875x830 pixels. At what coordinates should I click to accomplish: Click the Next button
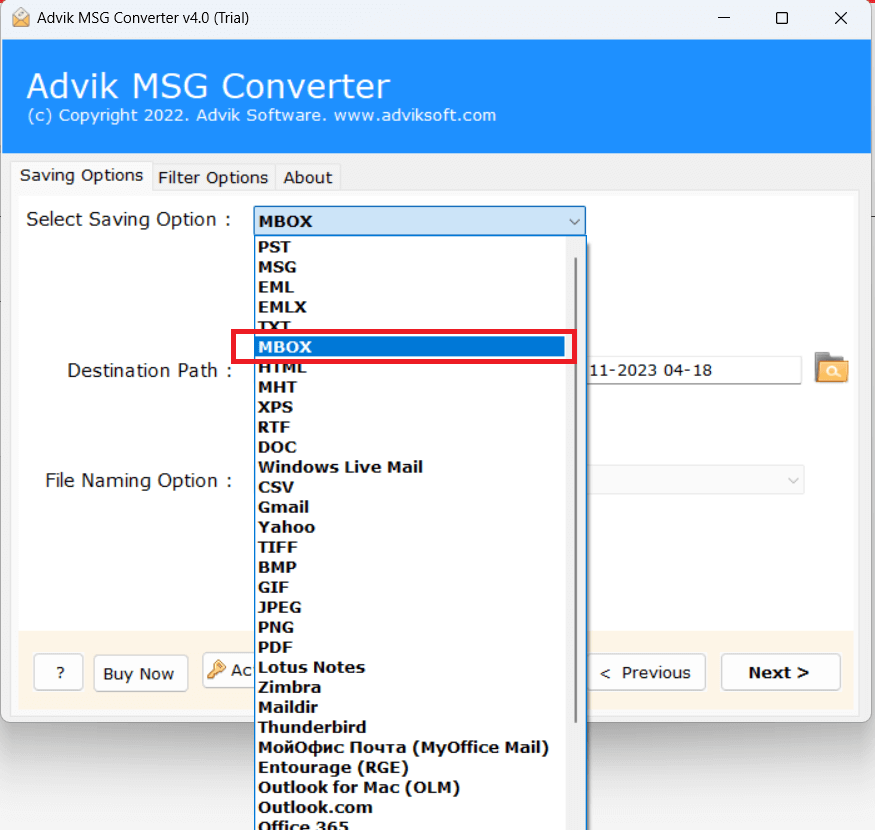click(x=780, y=672)
